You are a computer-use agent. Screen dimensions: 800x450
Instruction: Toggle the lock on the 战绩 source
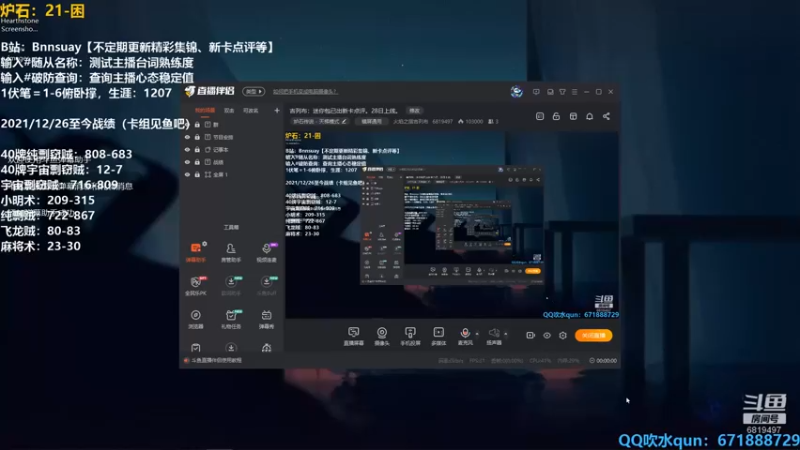pyautogui.click(x=197, y=162)
